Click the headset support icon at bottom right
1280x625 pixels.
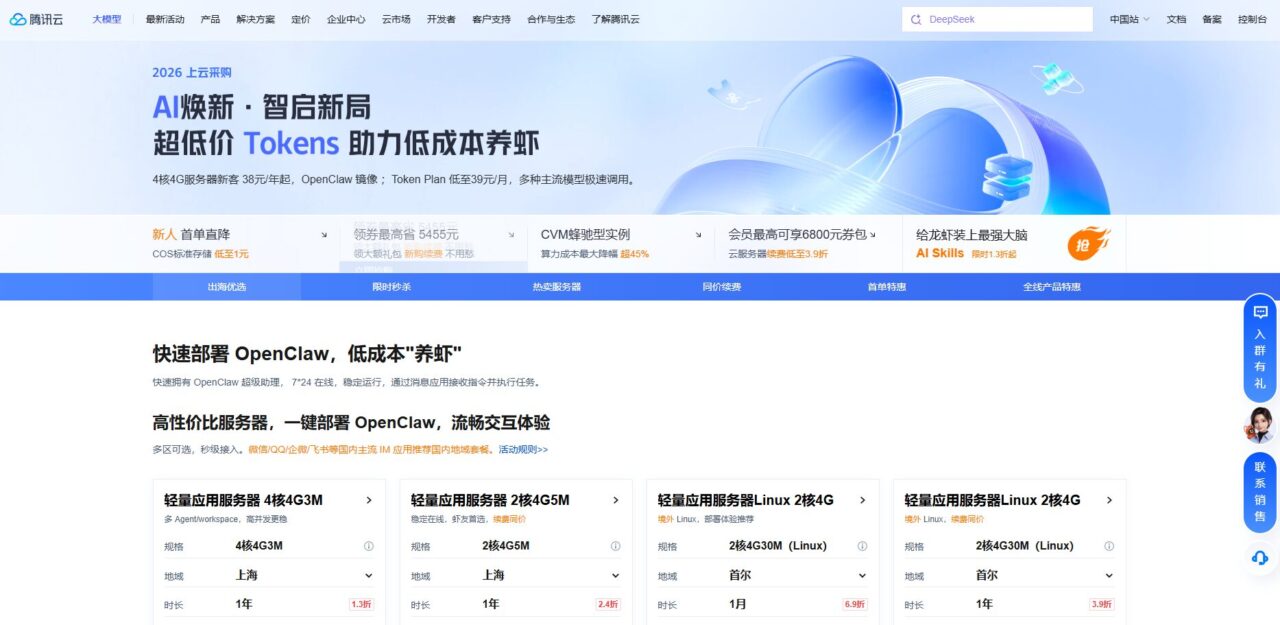[x=1261, y=557]
